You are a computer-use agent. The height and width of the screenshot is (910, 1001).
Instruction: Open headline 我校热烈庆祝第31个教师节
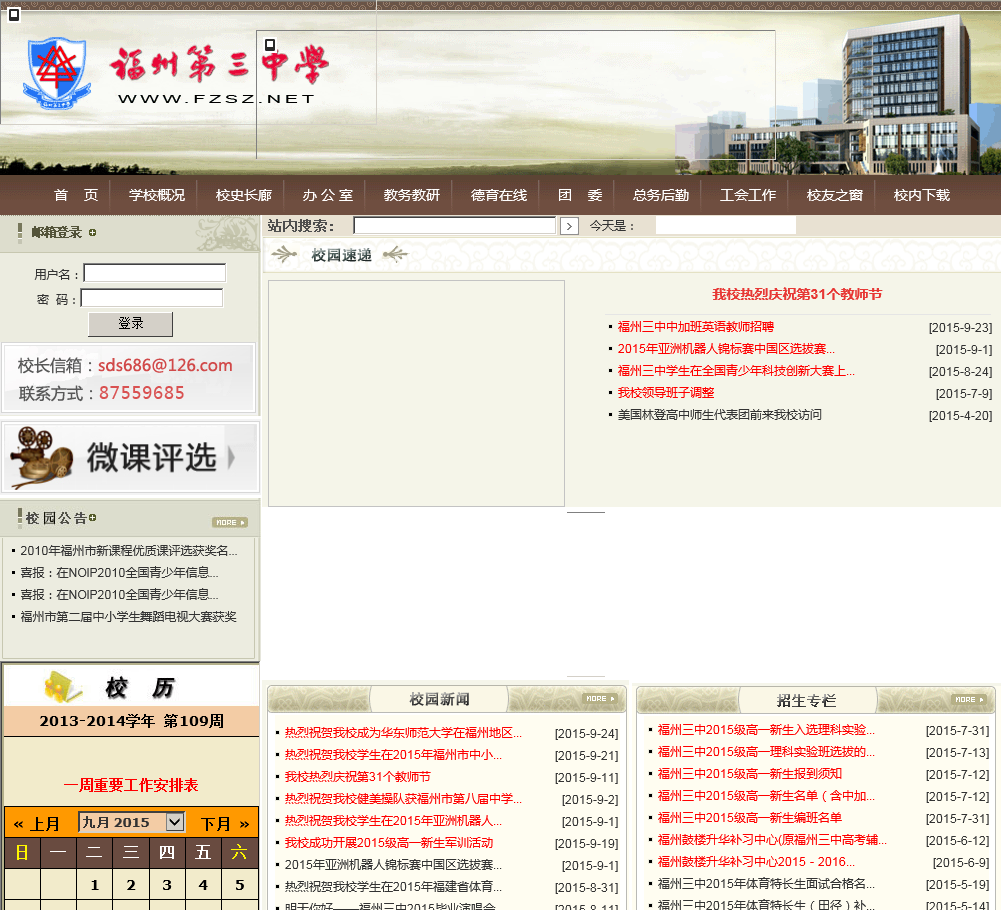pos(797,294)
